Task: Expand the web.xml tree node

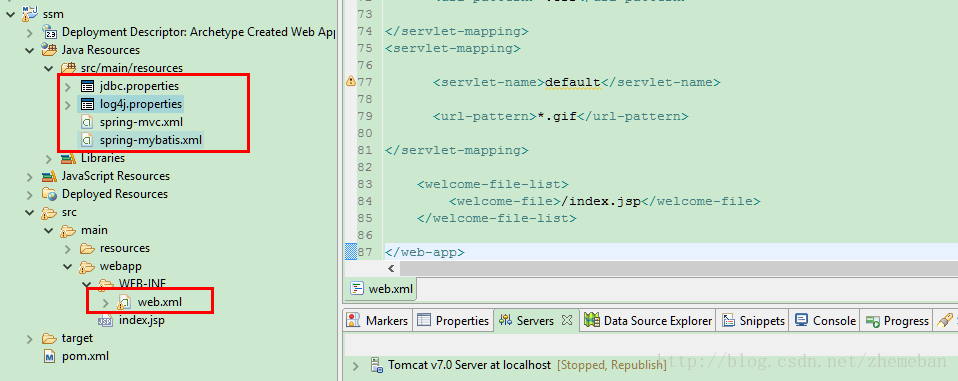Action: pyautogui.click(x=105, y=302)
